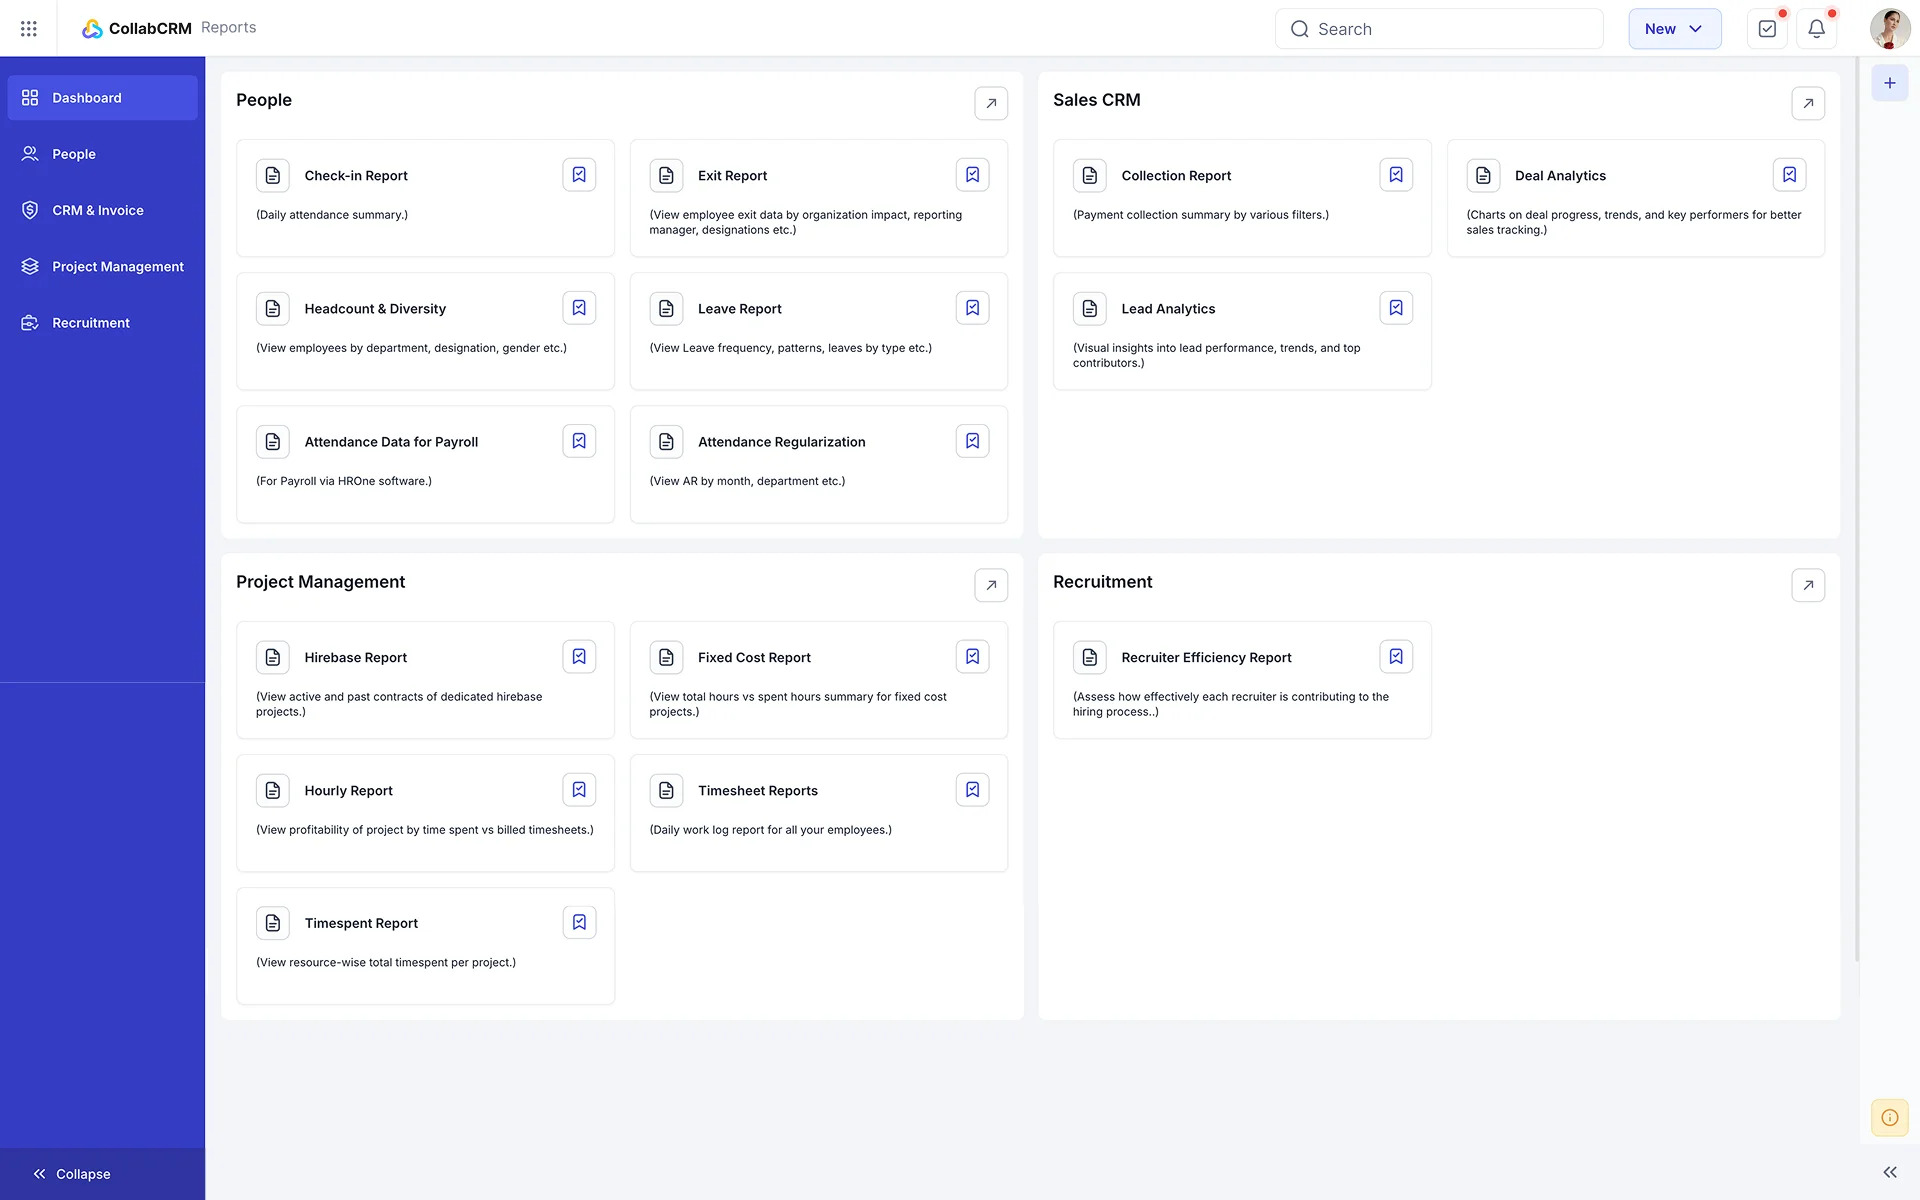Expand the People section
Image resolution: width=1920 pixels, height=1200 pixels.
990,103
